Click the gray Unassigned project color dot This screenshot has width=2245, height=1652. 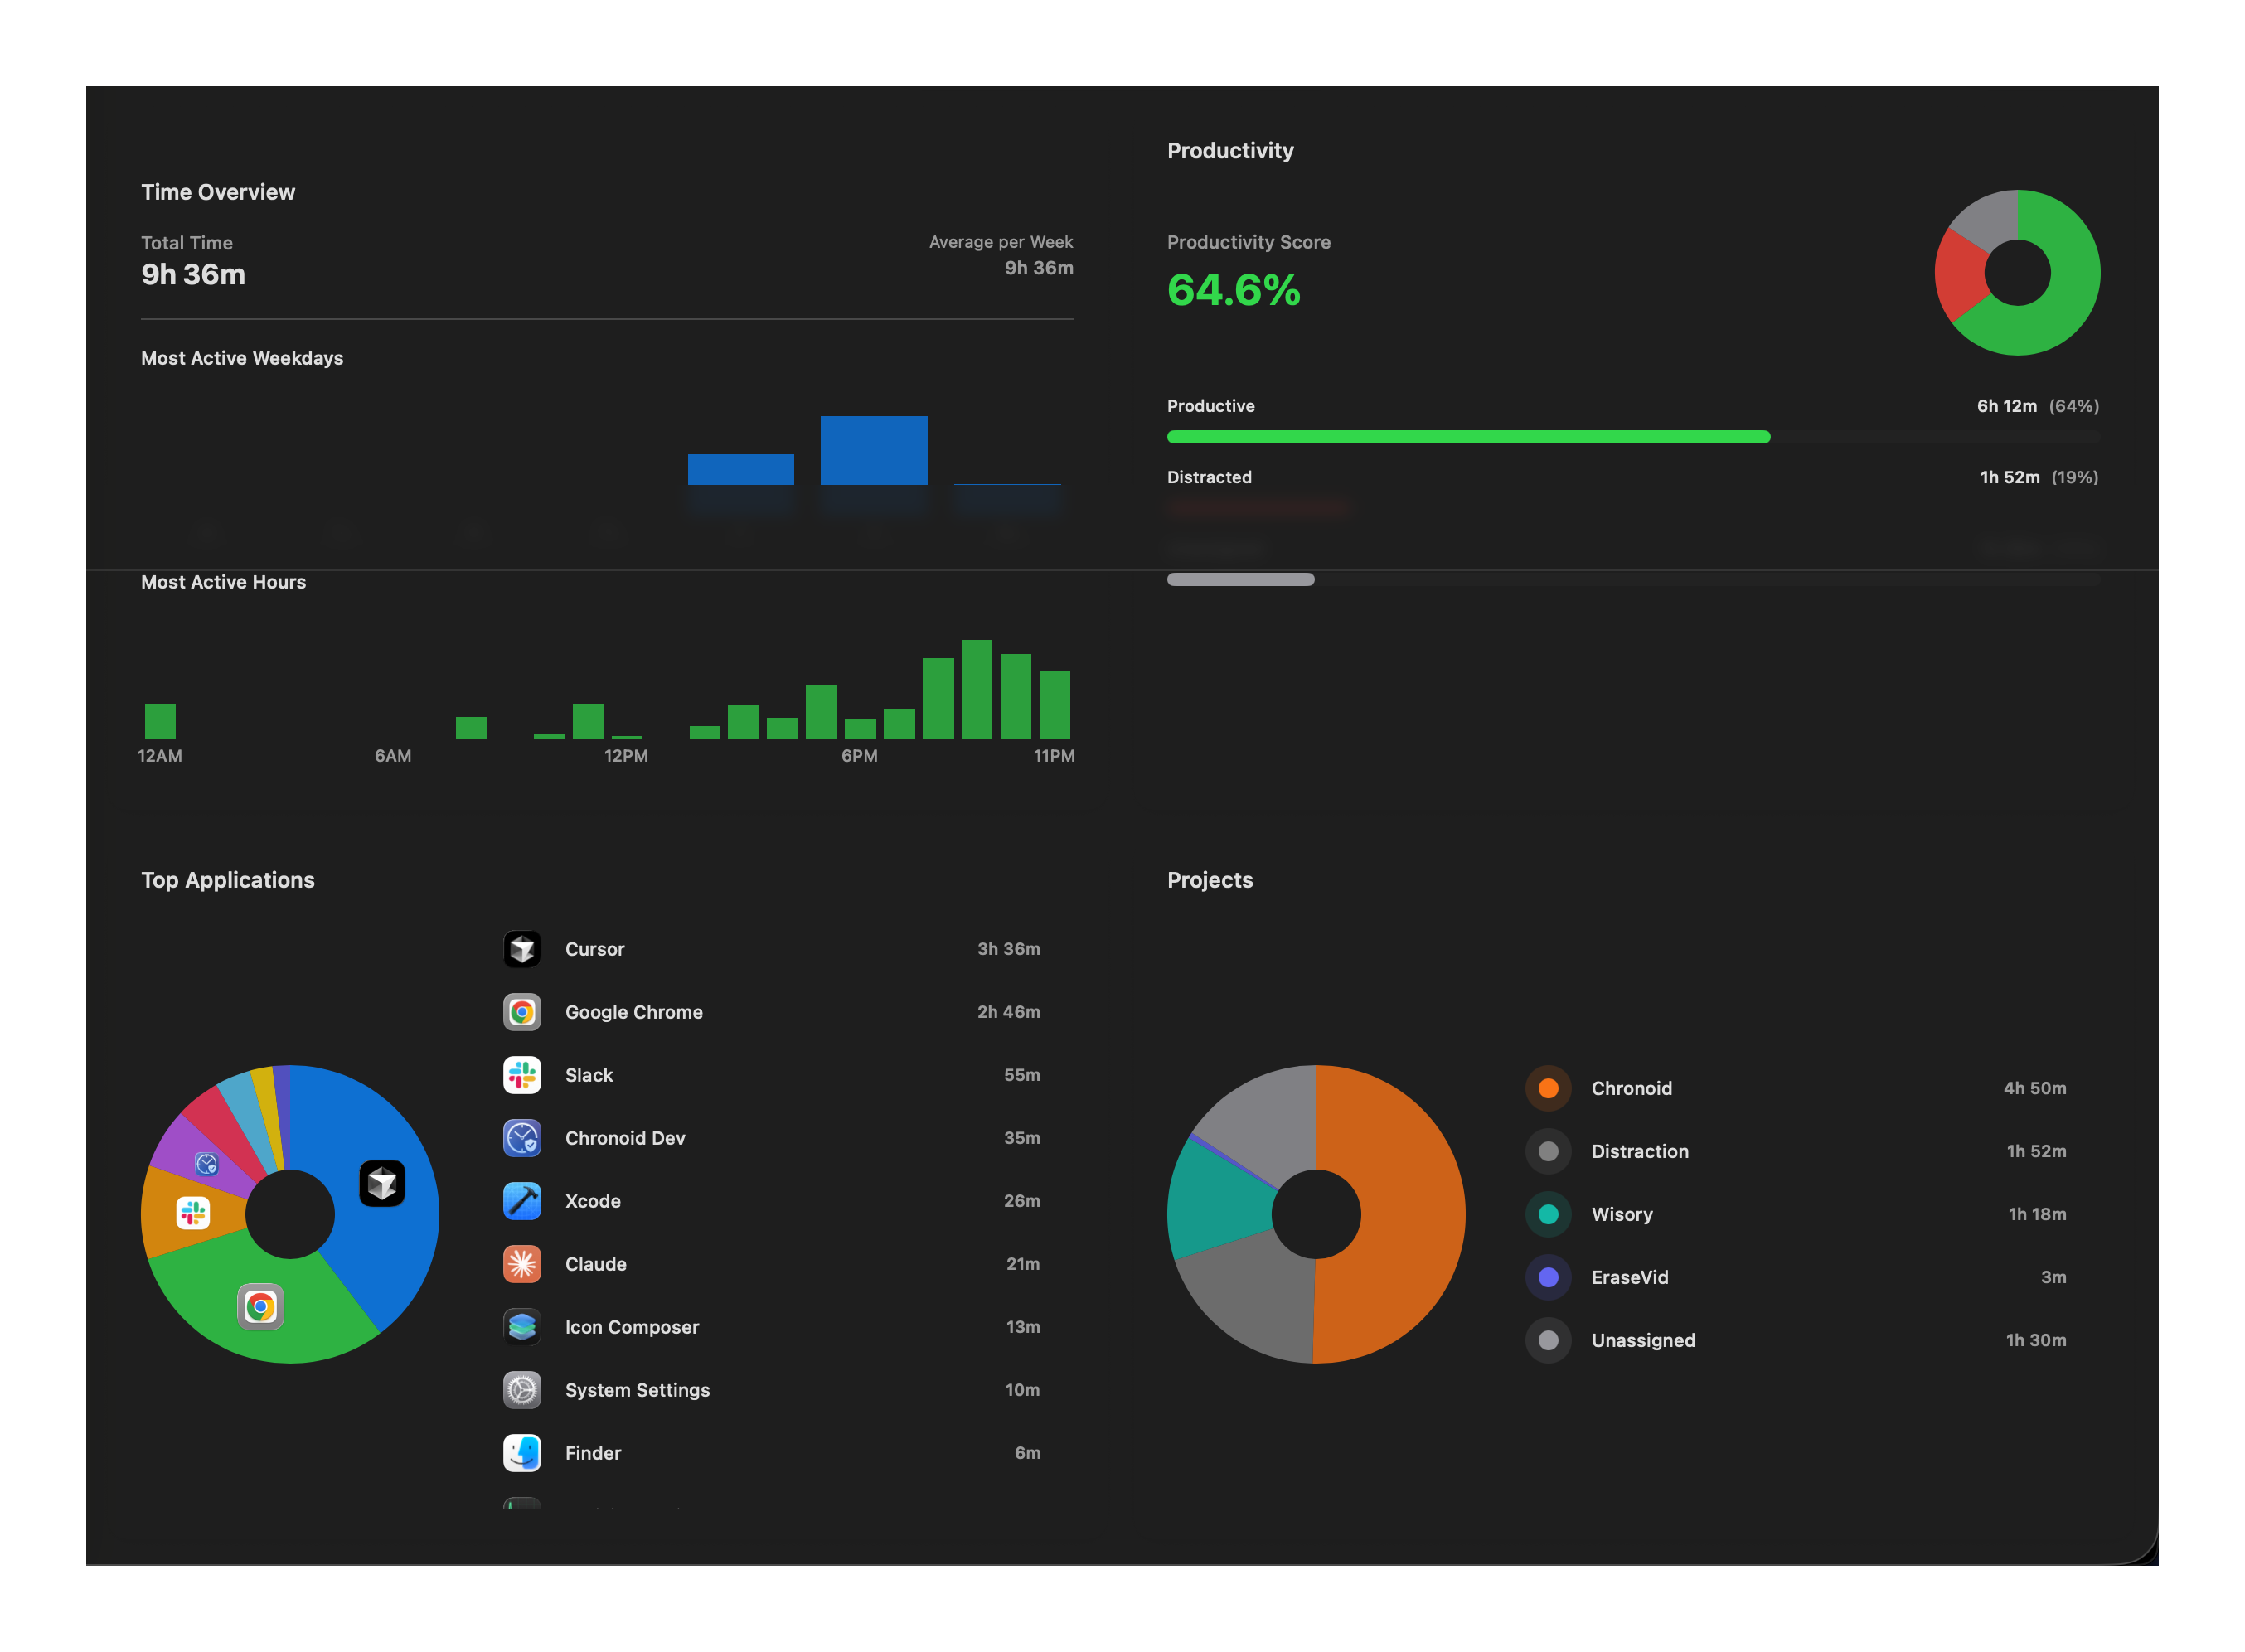point(1548,1340)
